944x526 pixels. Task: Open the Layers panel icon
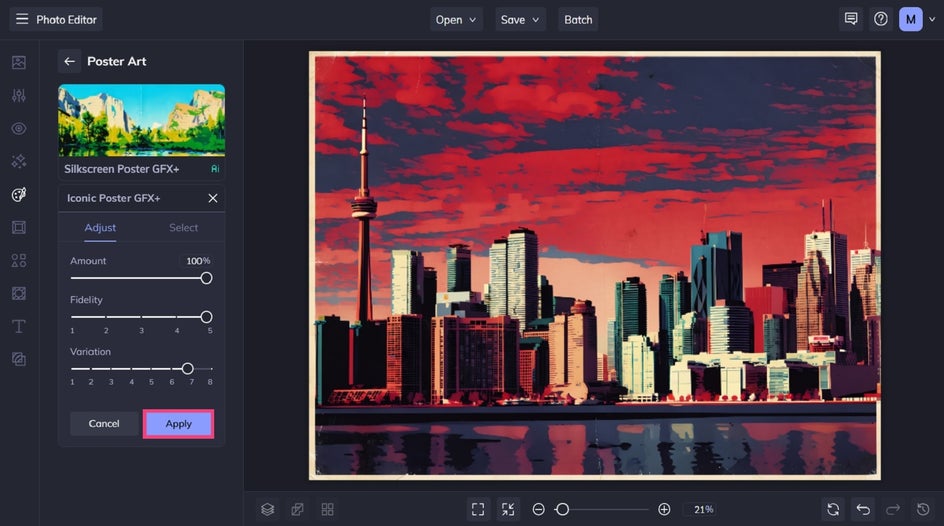[268, 509]
